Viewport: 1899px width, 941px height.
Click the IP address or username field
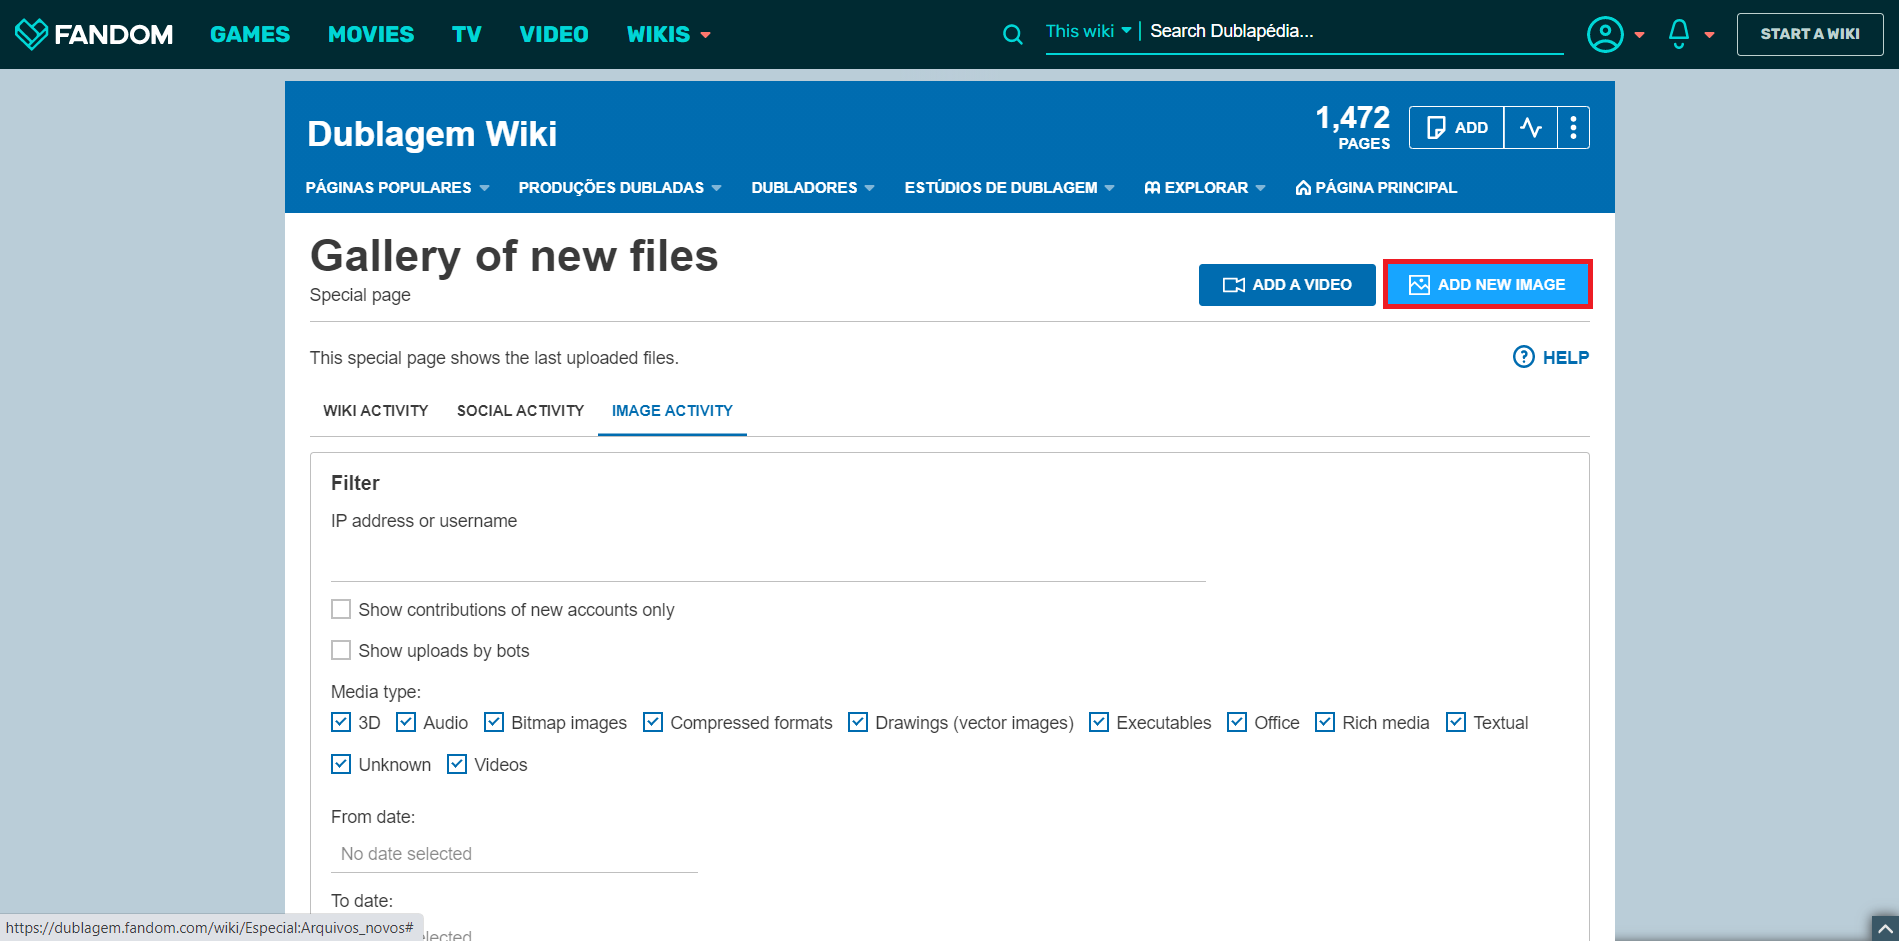pos(768,560)
